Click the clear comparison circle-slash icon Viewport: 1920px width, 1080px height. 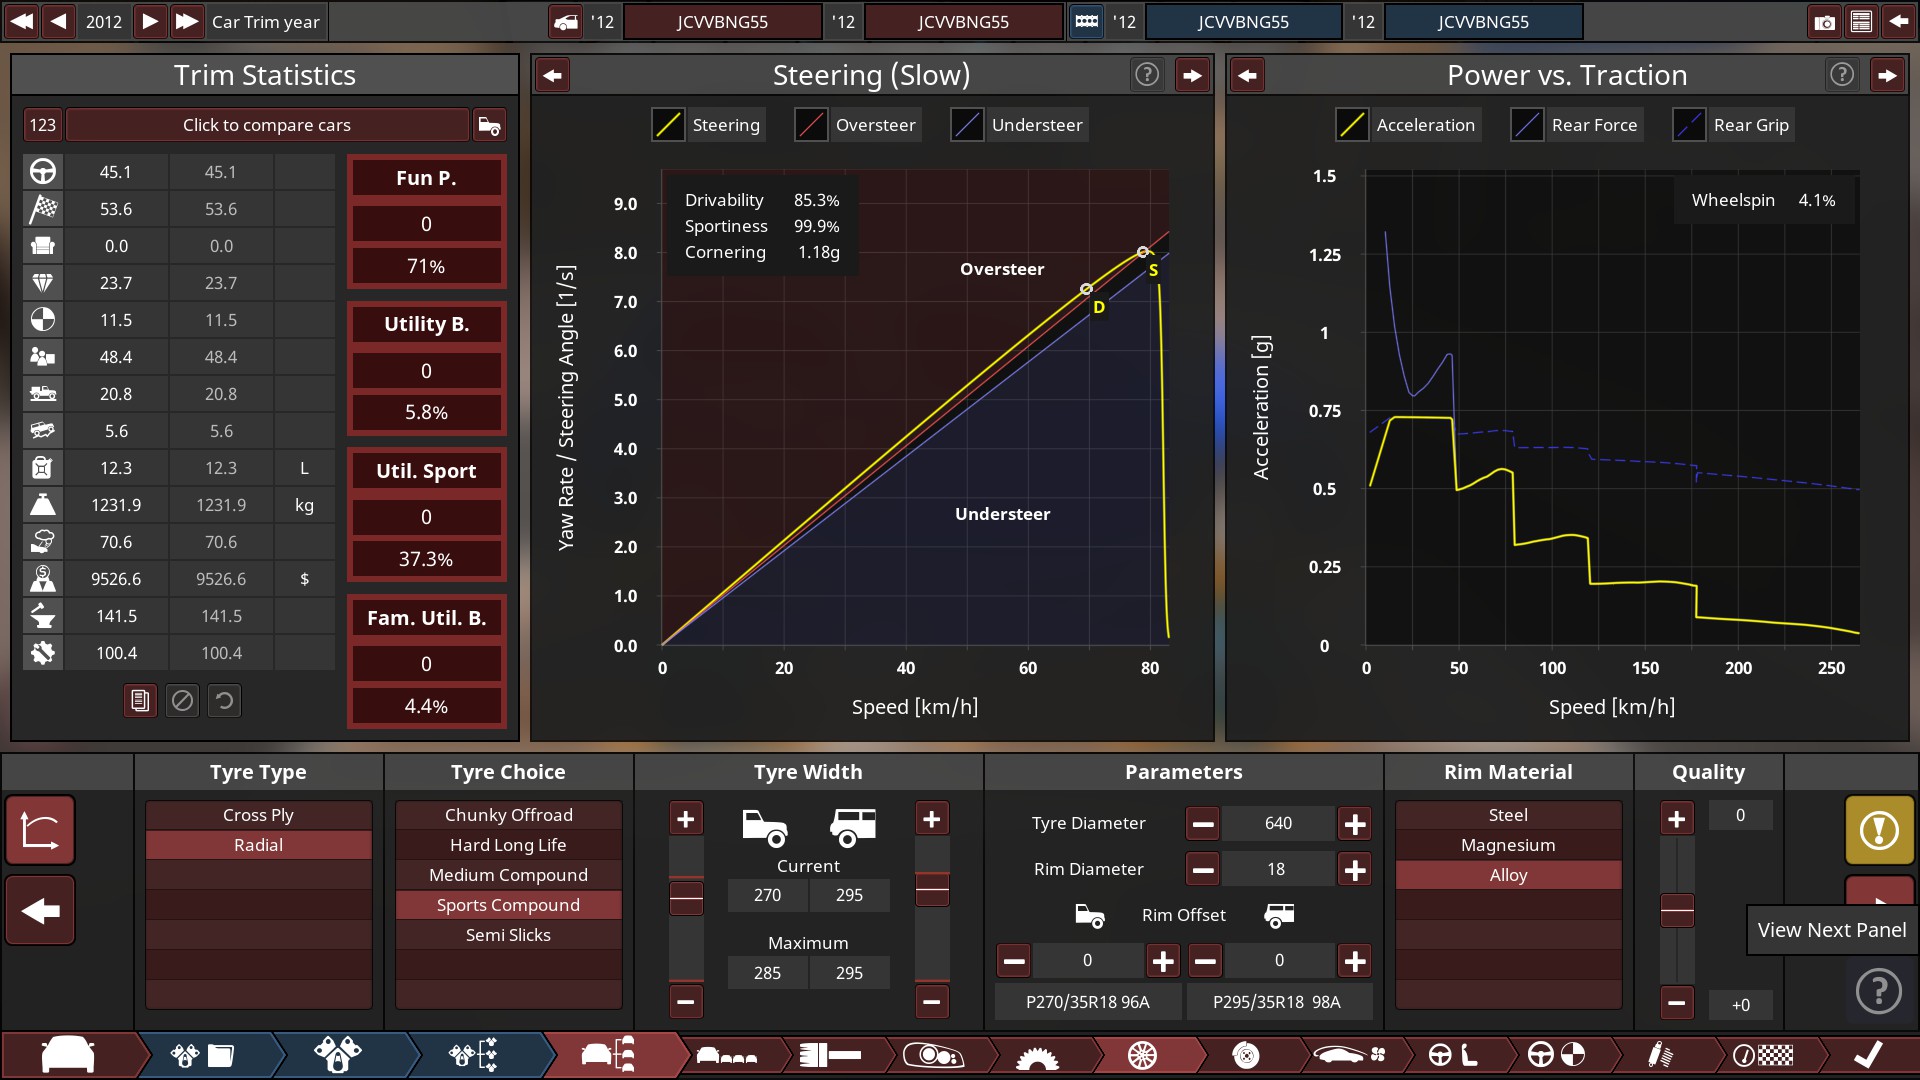pyautogui.click(x=182, y=701)
